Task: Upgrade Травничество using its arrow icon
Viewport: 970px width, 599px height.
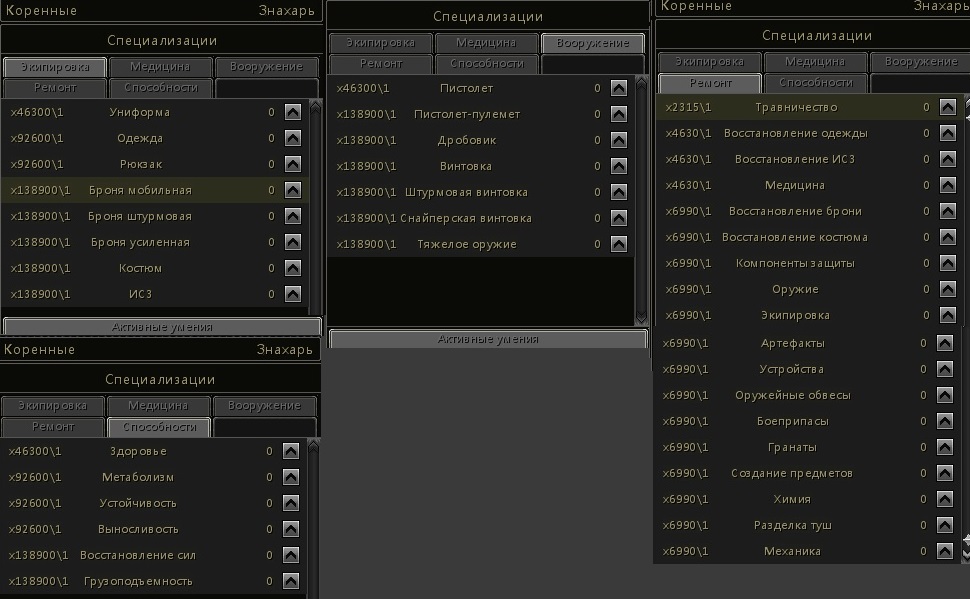Action: 947,107
